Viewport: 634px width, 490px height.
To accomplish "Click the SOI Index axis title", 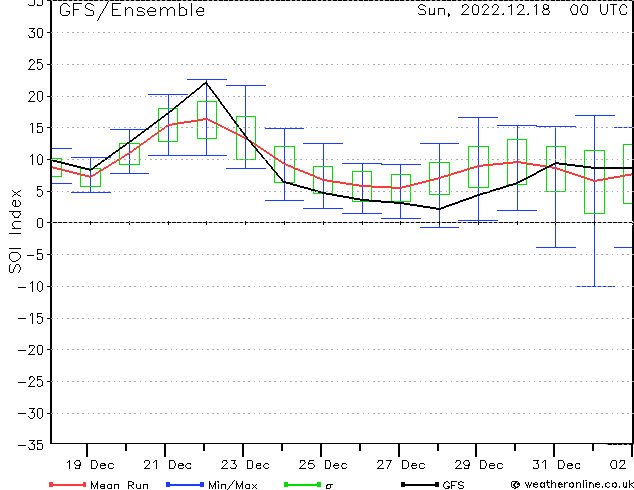I will coord(15,231).
